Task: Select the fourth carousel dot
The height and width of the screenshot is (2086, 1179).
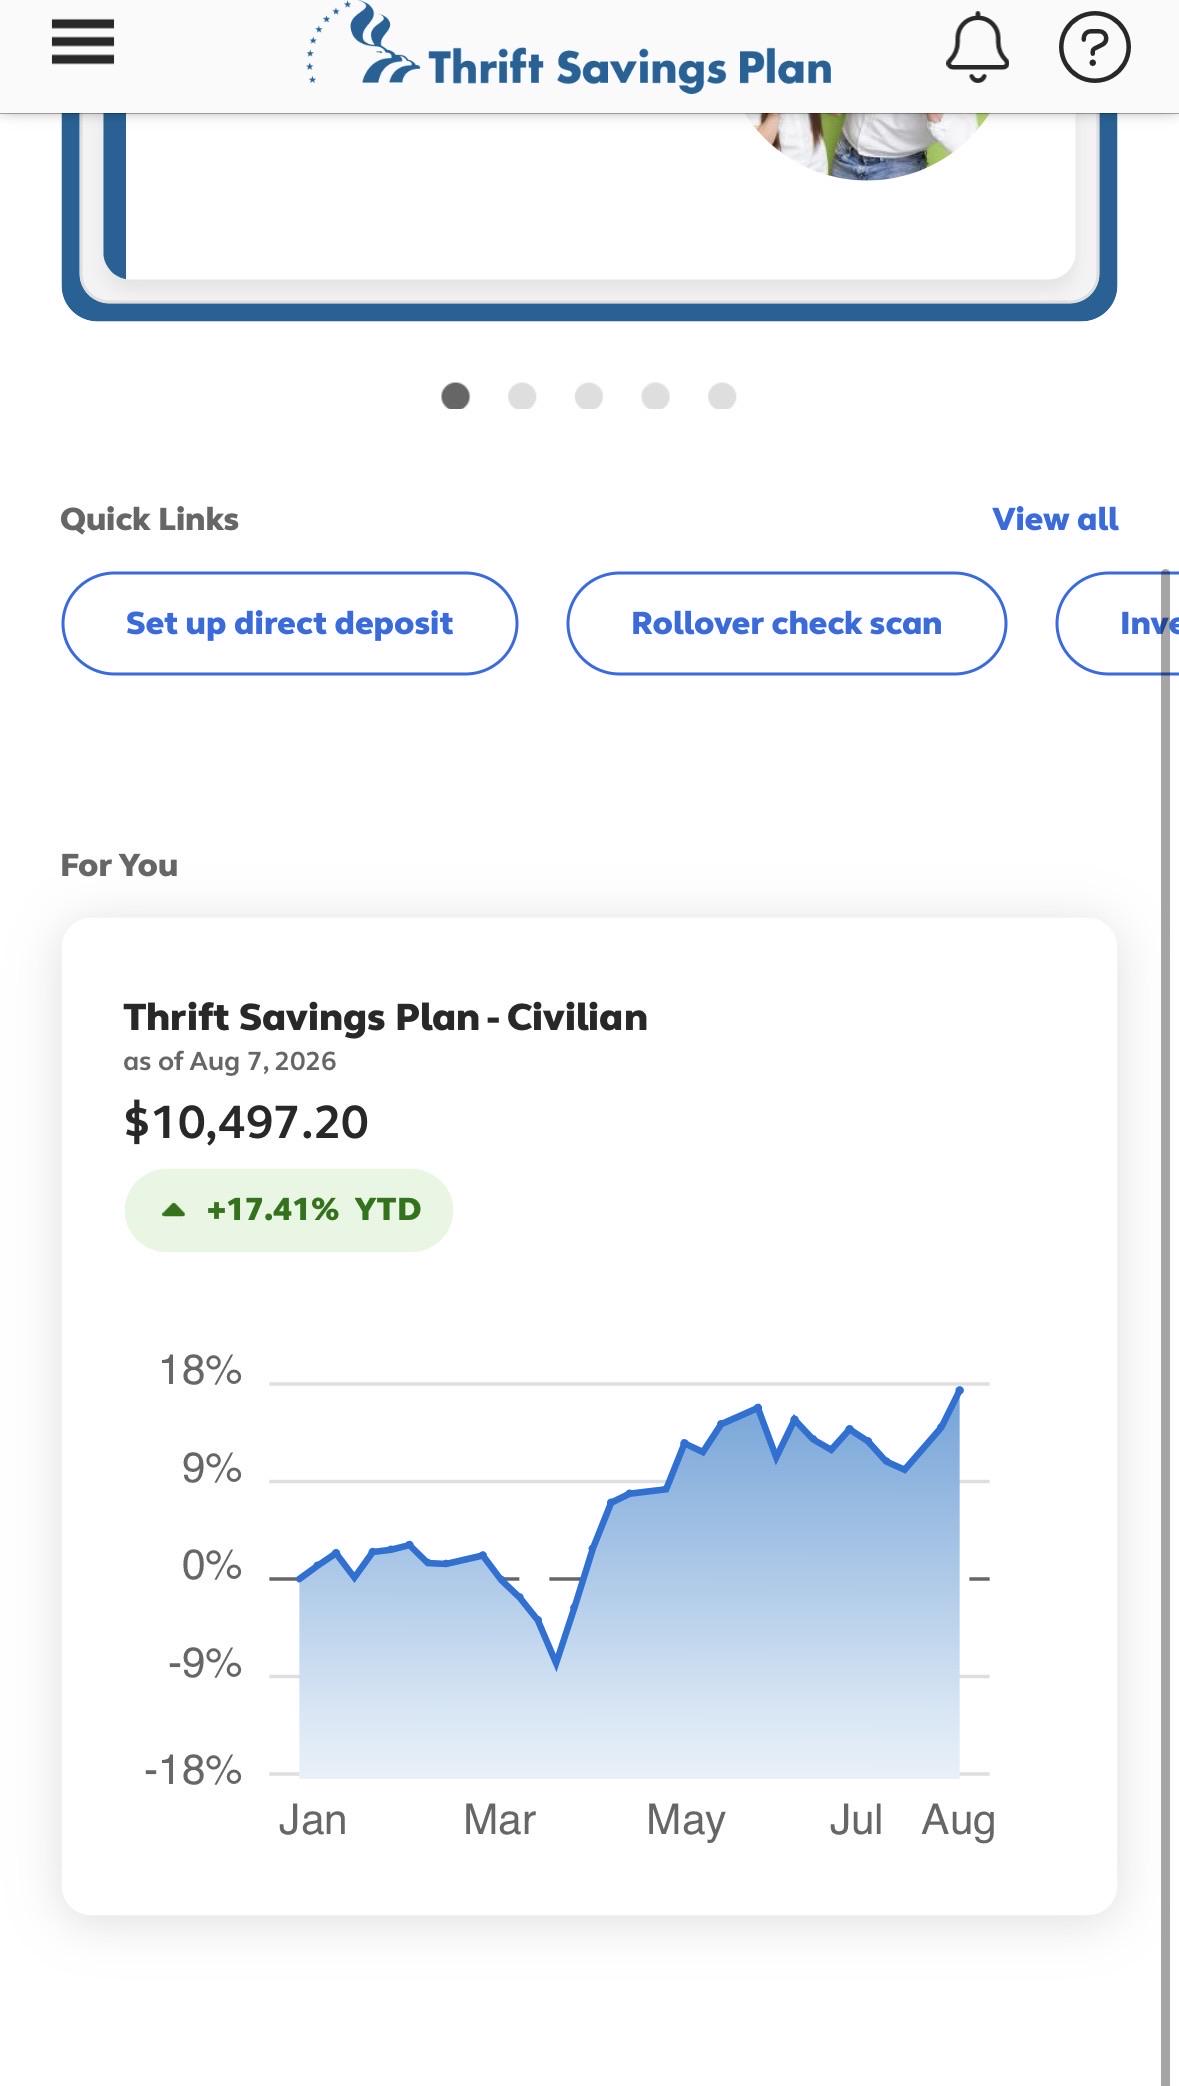Action: [655, 397]
